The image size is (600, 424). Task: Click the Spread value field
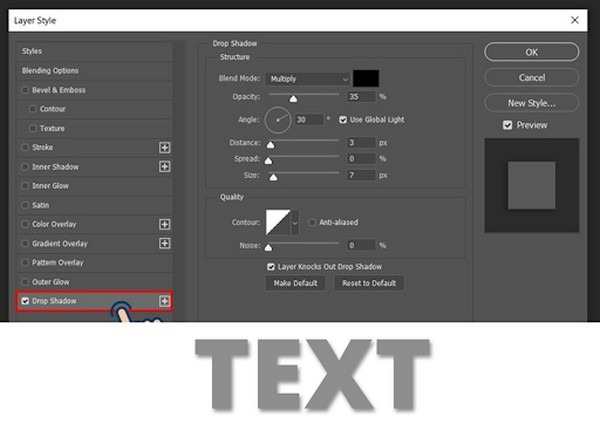[x=361, y=159]
